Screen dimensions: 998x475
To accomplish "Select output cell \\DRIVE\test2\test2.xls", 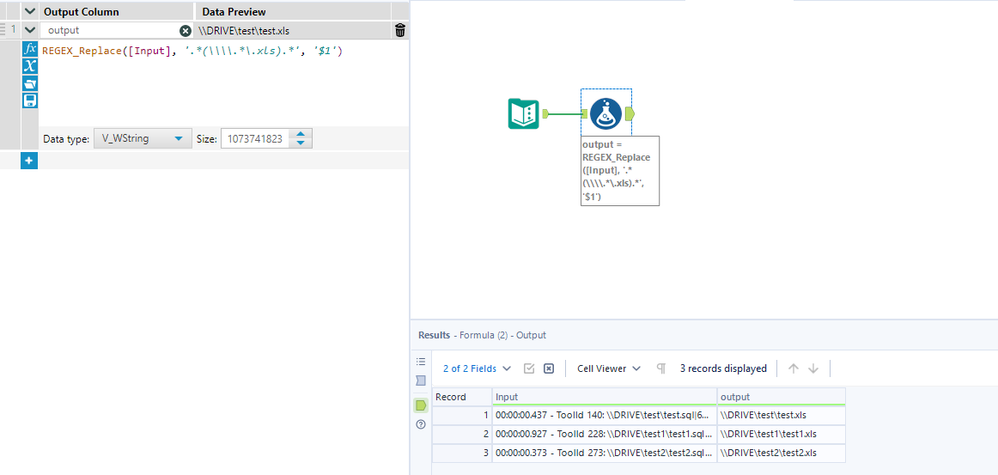I will click(x=782, y=453).
